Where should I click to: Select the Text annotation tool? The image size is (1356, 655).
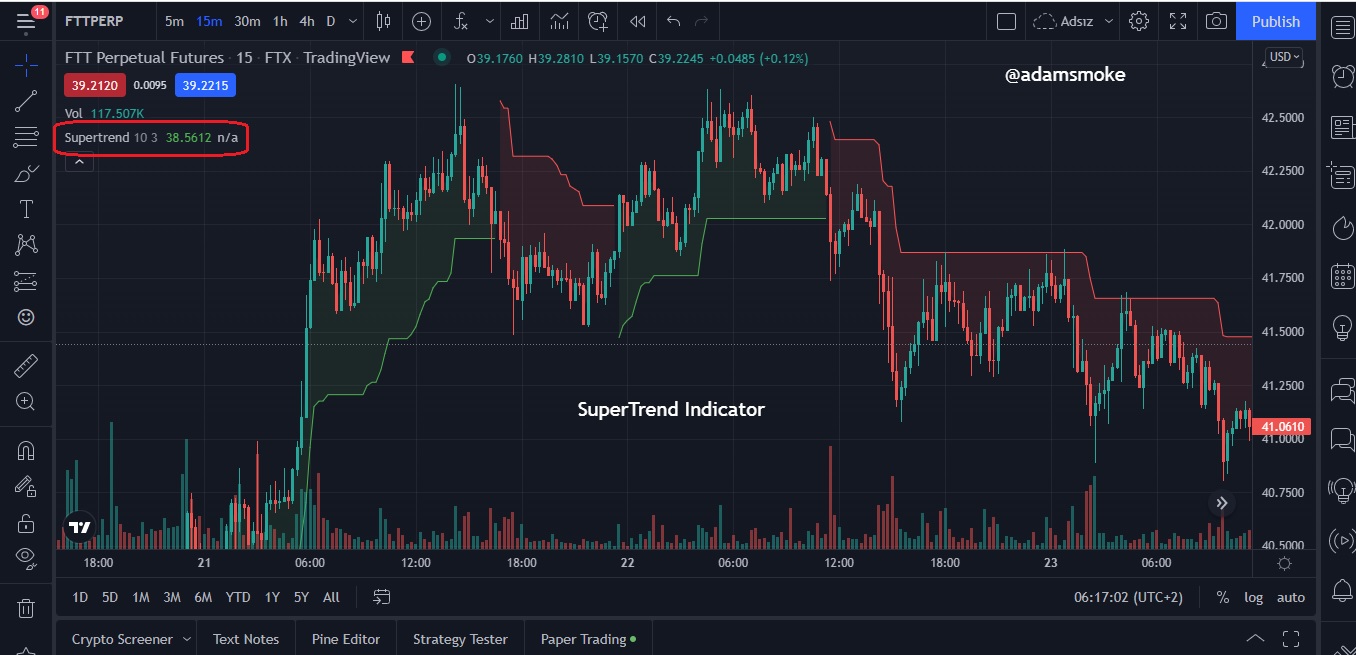pyautogui.click(x=26, y=209)
